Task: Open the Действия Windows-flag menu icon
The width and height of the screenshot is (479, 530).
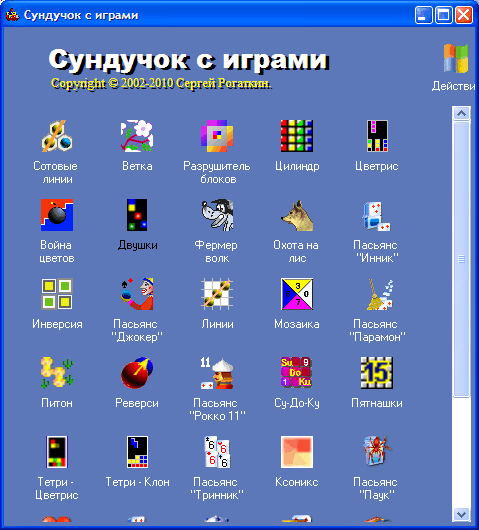Action: tap(456, 58)
